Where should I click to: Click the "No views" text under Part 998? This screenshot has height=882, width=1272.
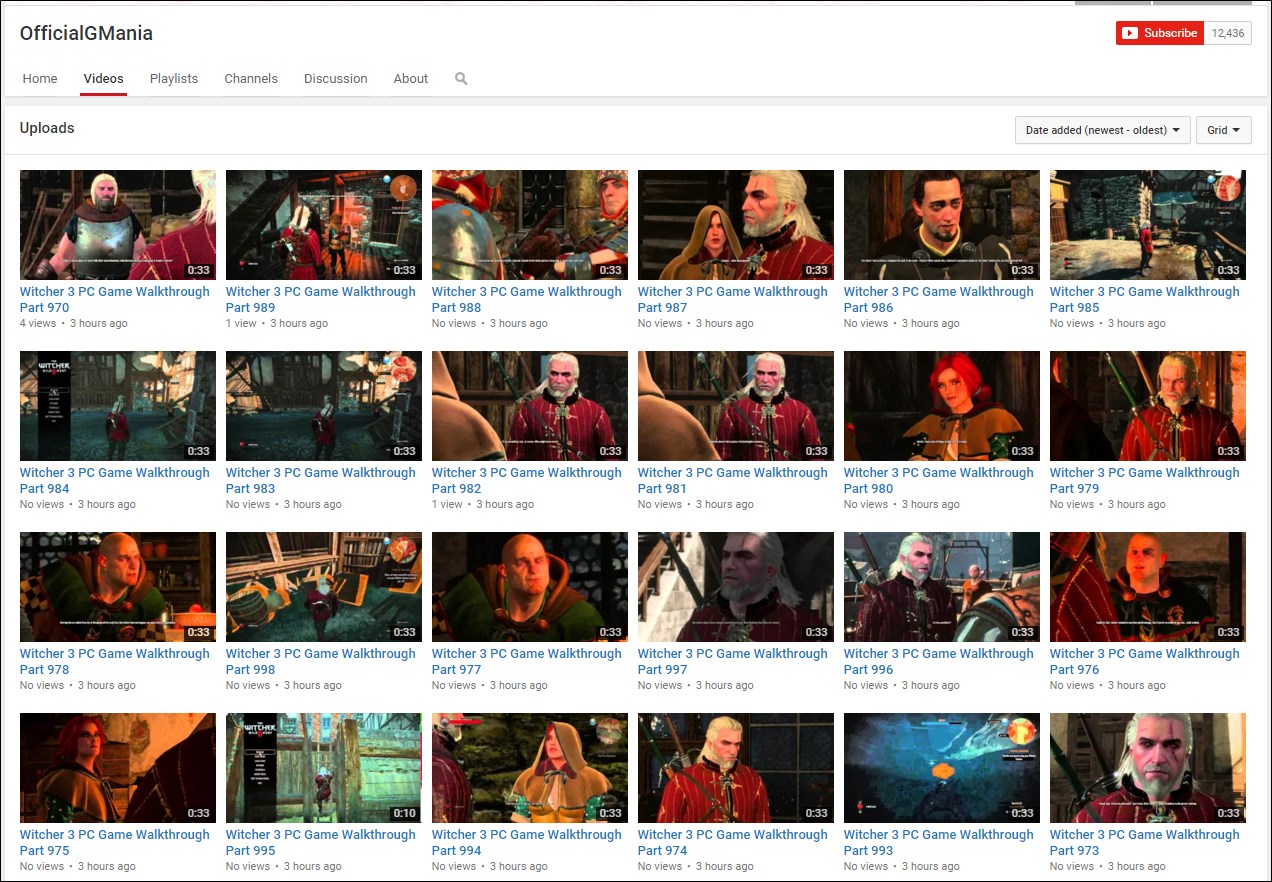[x=248, y=686]
